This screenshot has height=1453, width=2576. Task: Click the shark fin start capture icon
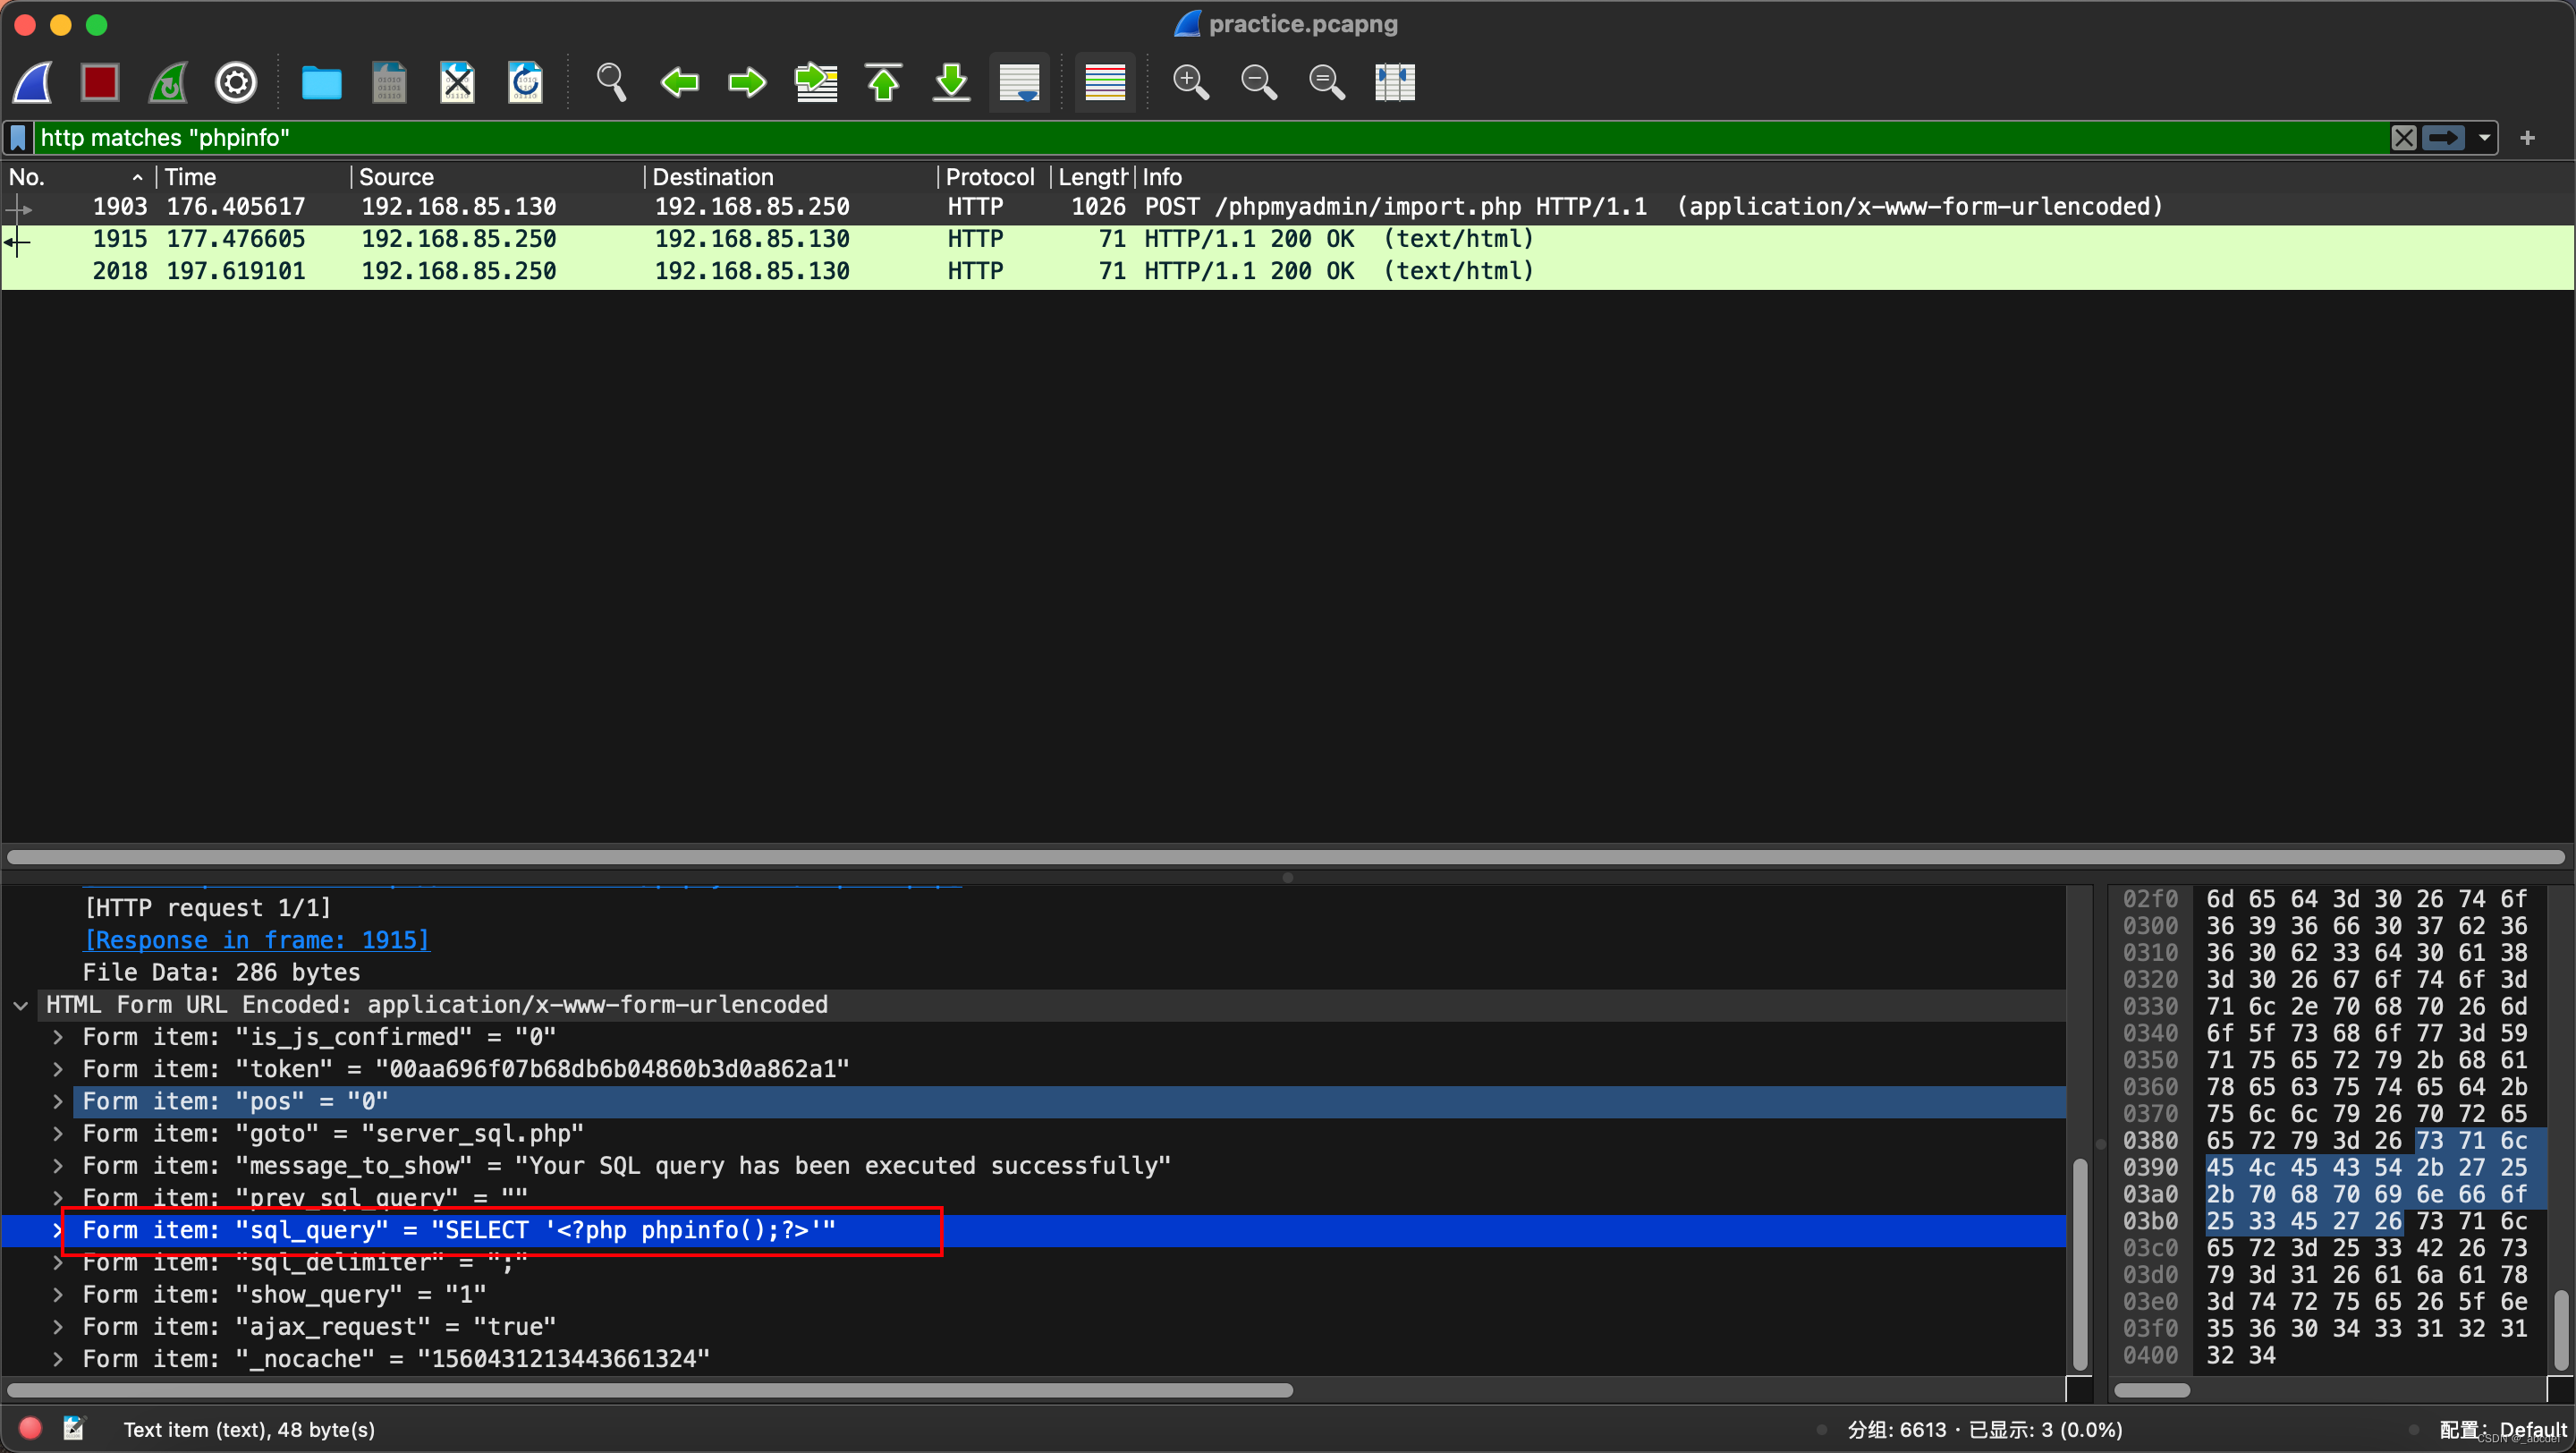[x=33, y=82]
